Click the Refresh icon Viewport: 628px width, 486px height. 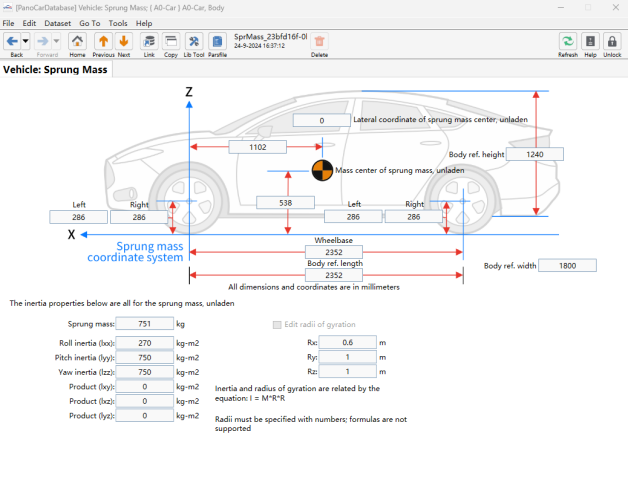[568, 41]
